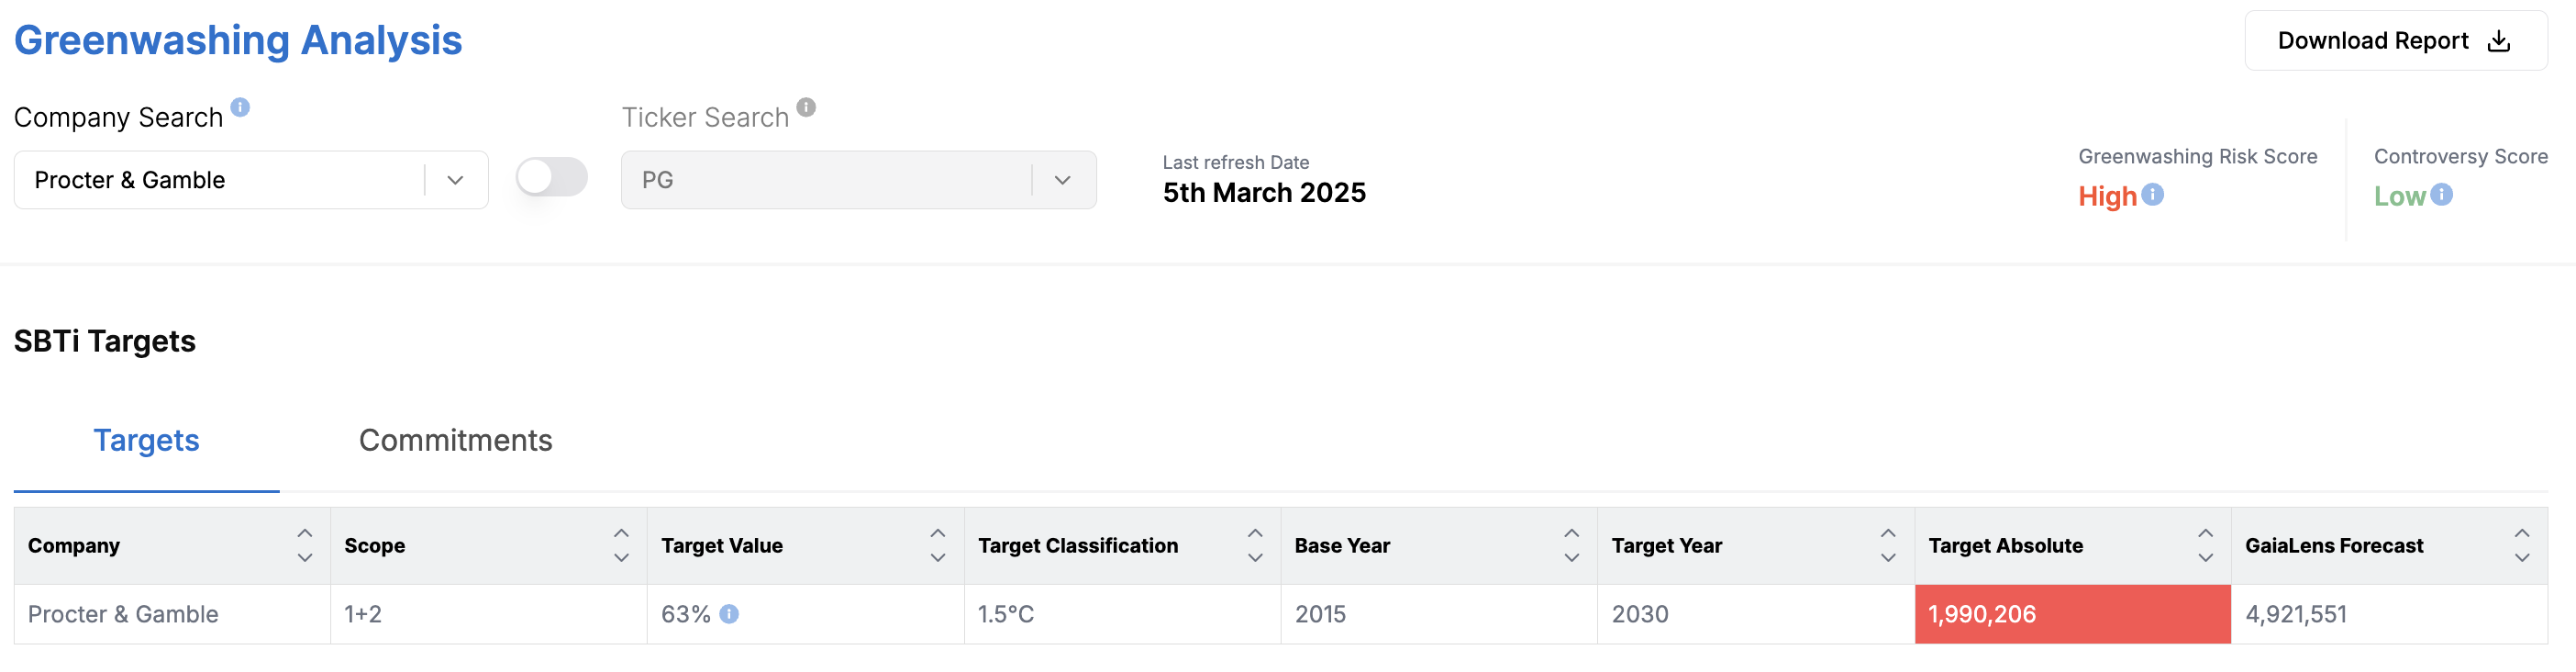Sort by Target Value column arrows
The image size is (2576, 672).
pos(938,546)
